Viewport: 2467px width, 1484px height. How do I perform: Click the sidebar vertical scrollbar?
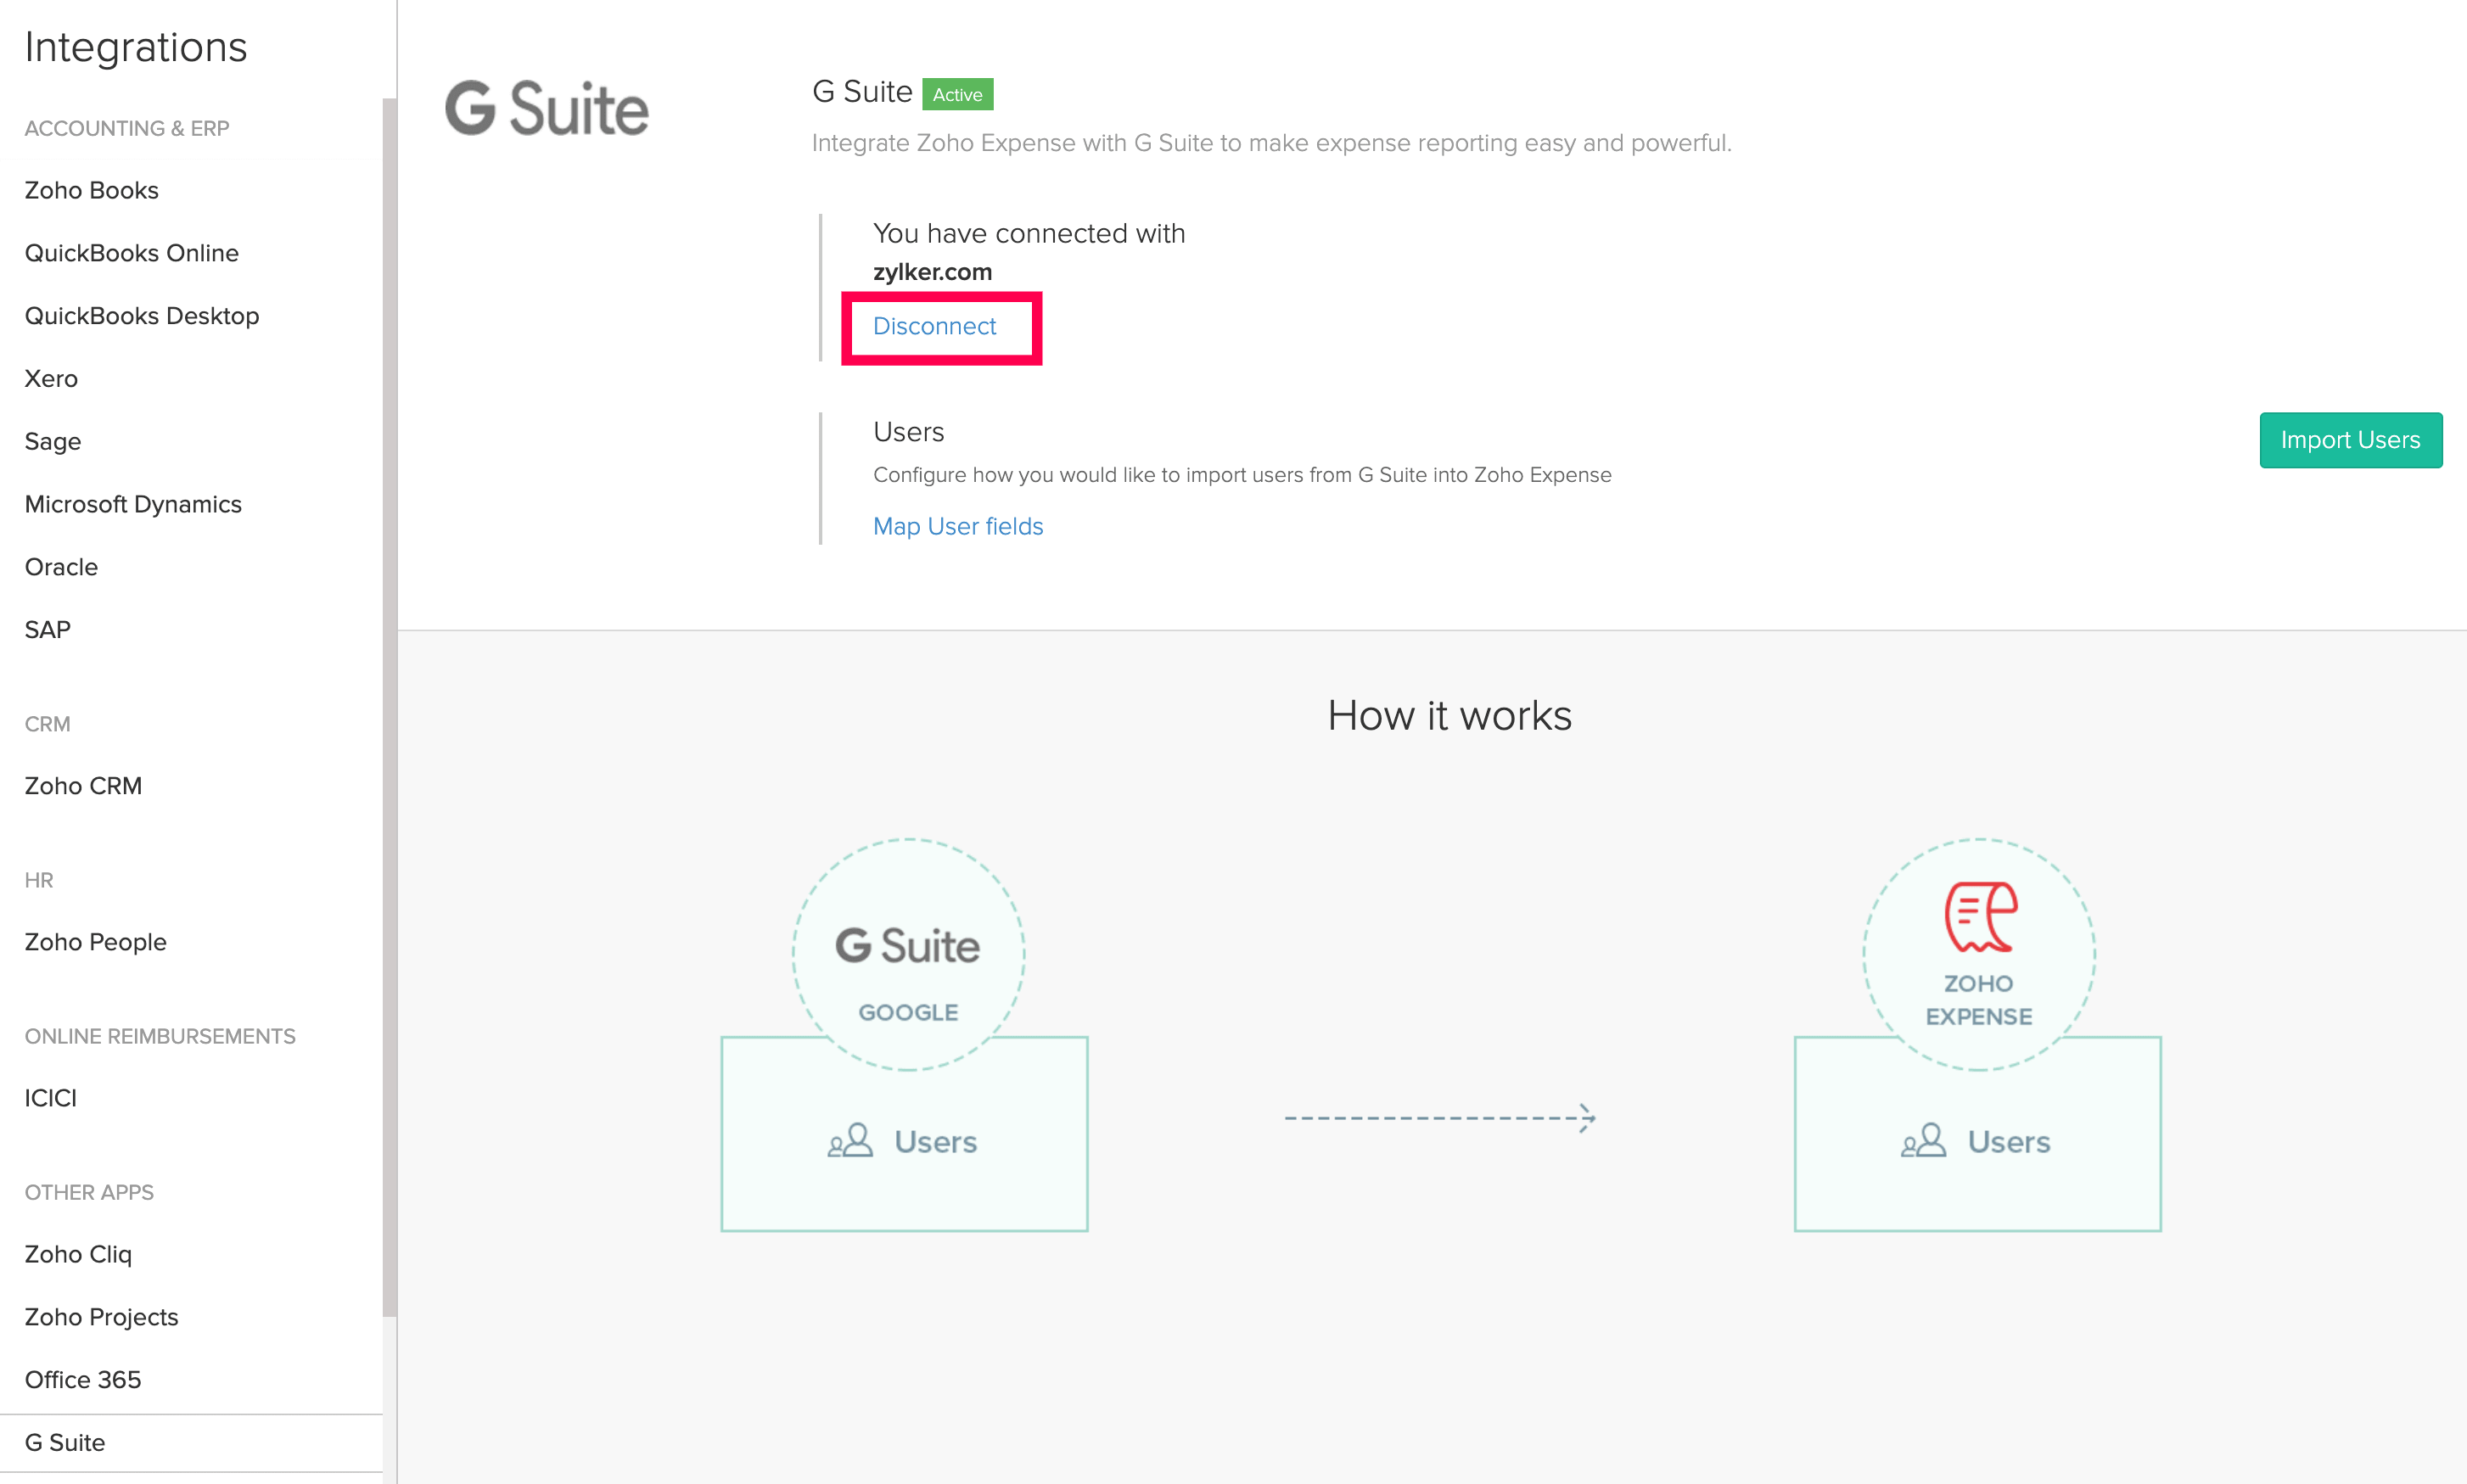pos(389,707)
